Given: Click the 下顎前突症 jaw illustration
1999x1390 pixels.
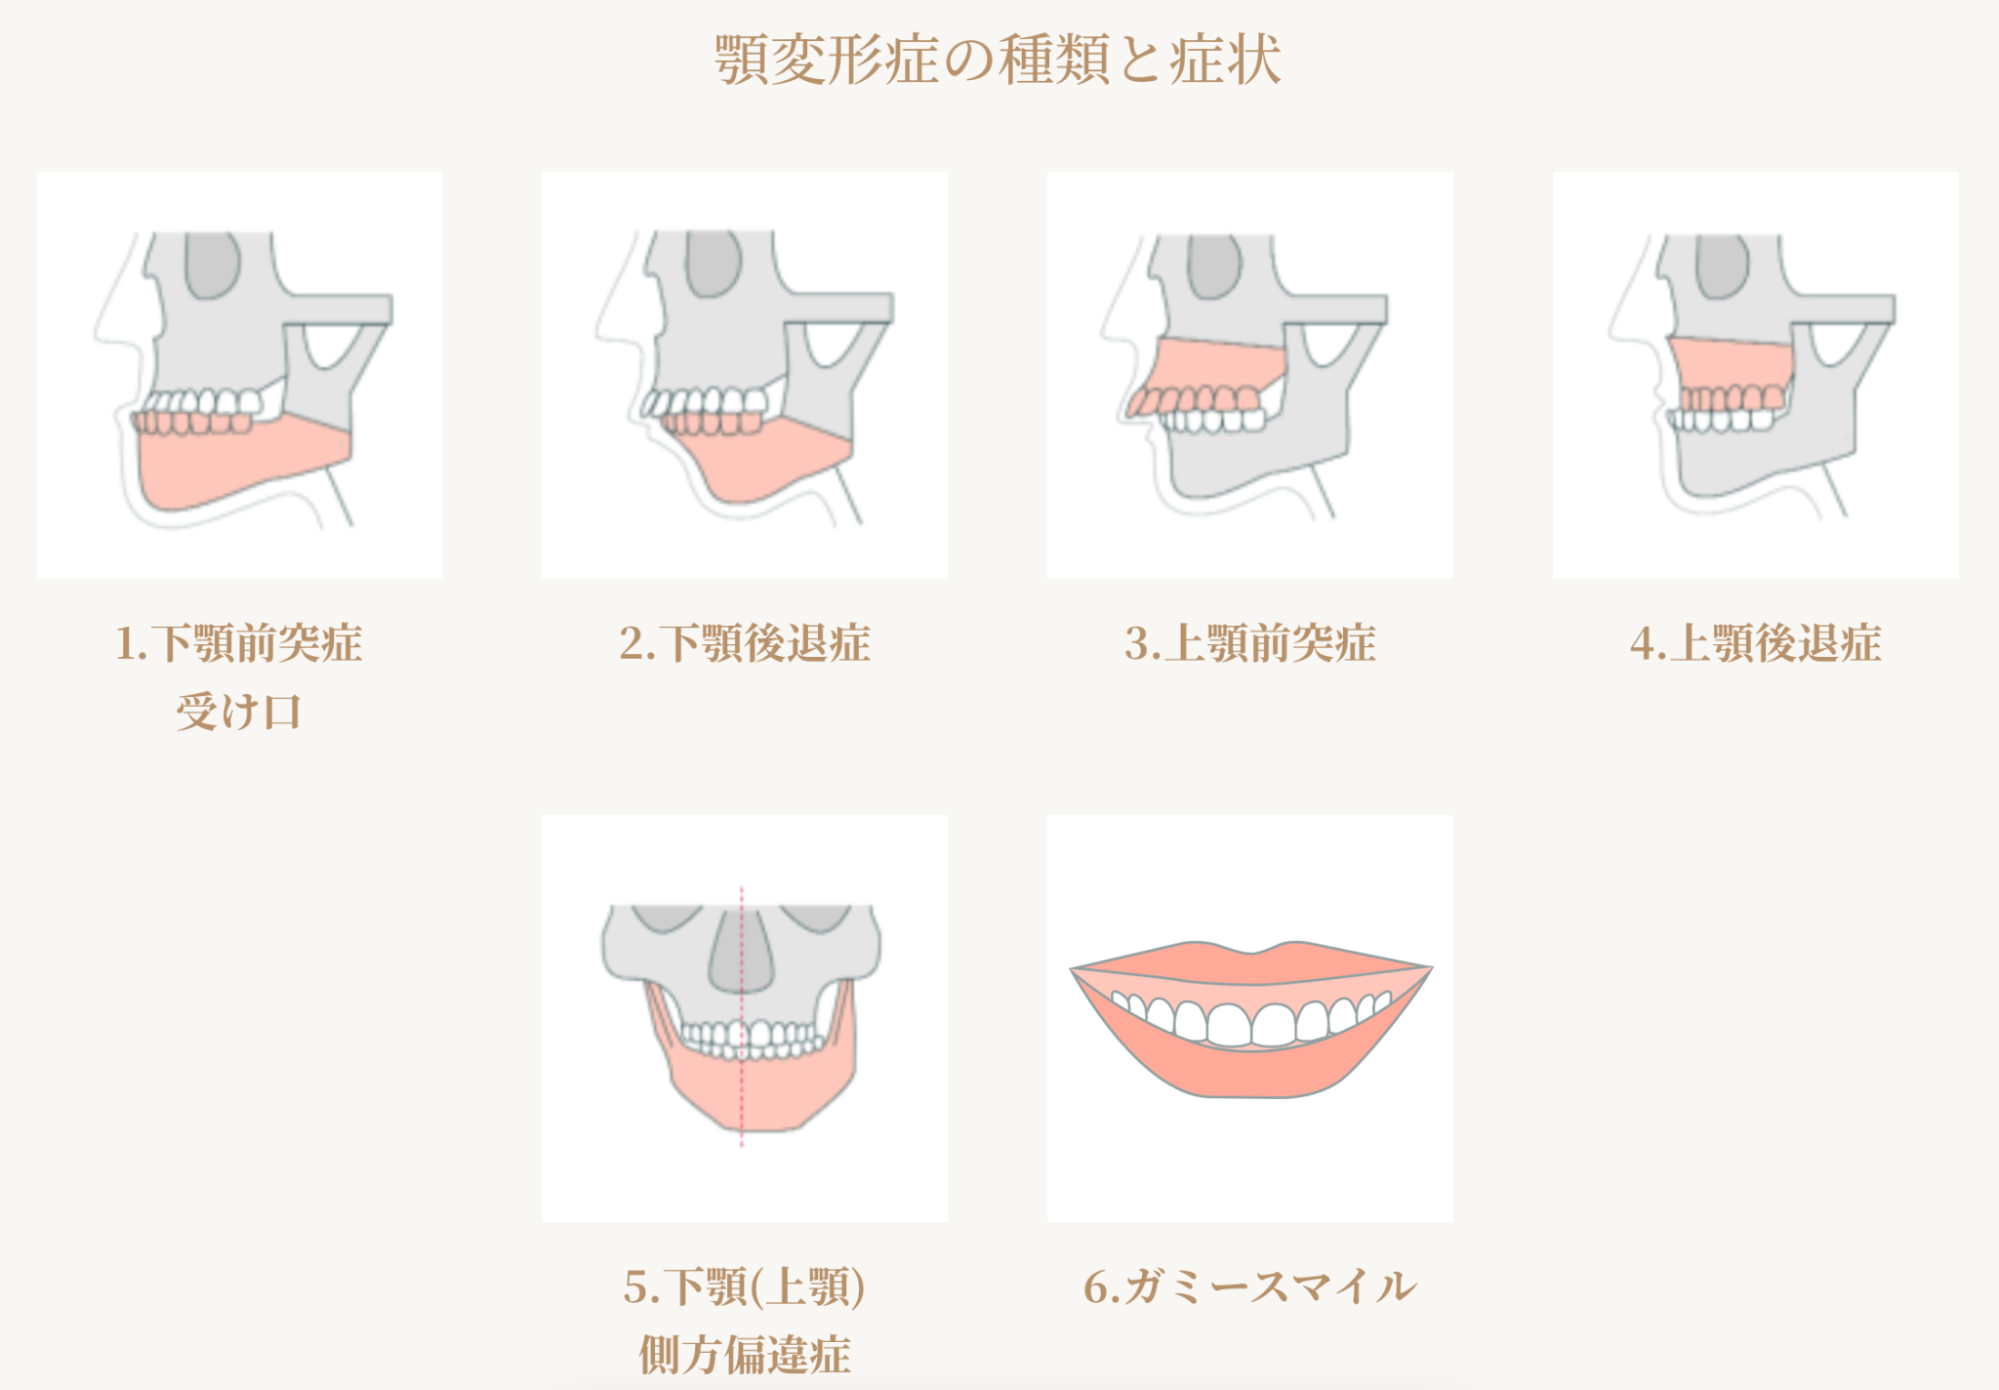Looking at the screenshot, I should point(239,375).
